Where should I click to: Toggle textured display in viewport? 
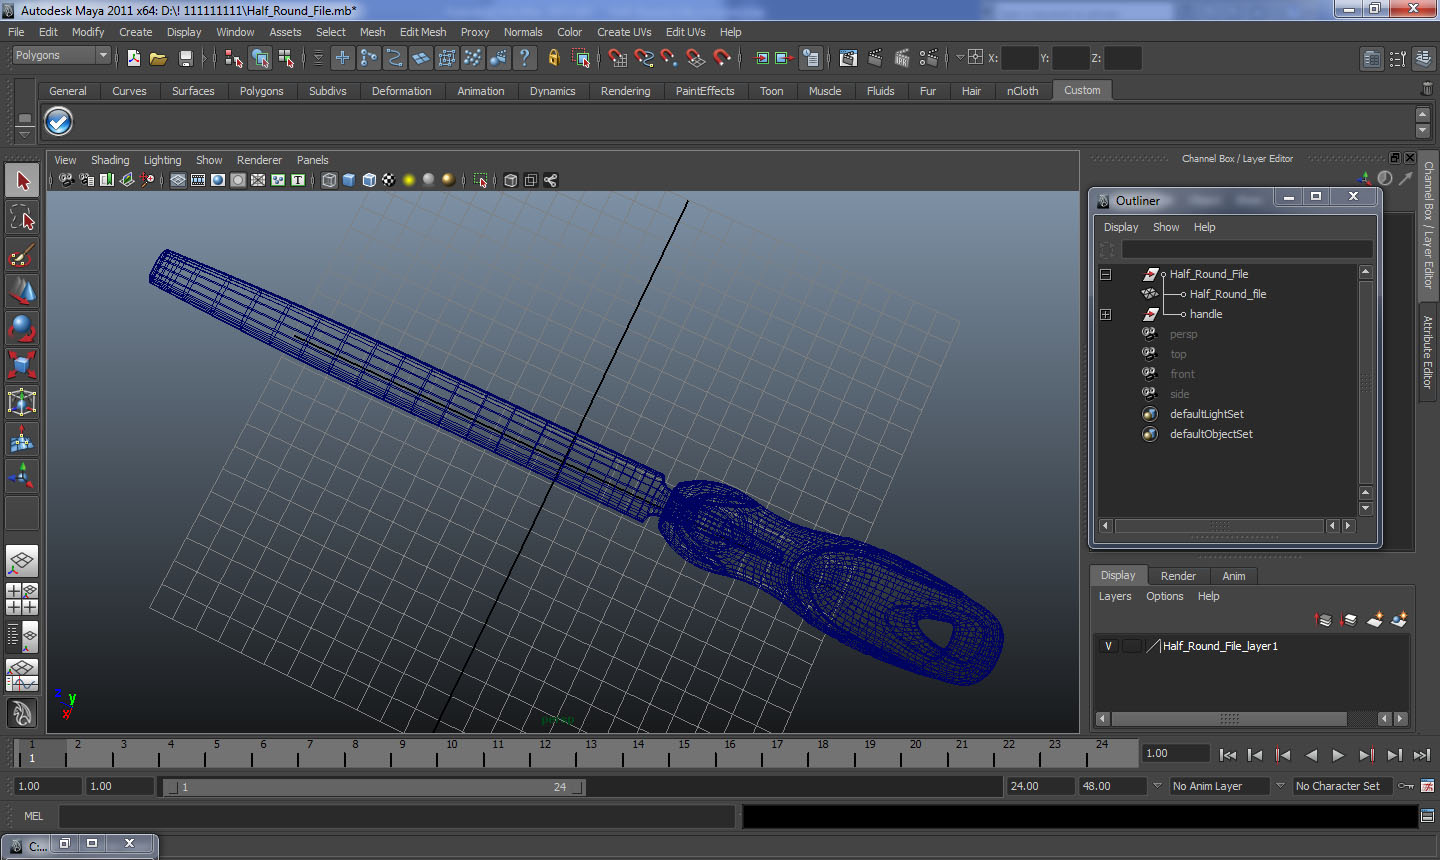coord(389,180)
